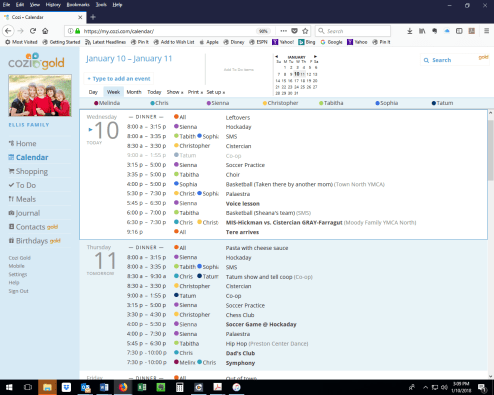Open a new browser tab with plus
Image resolution: width=494 pixels, height=395 pixels.
93,17
